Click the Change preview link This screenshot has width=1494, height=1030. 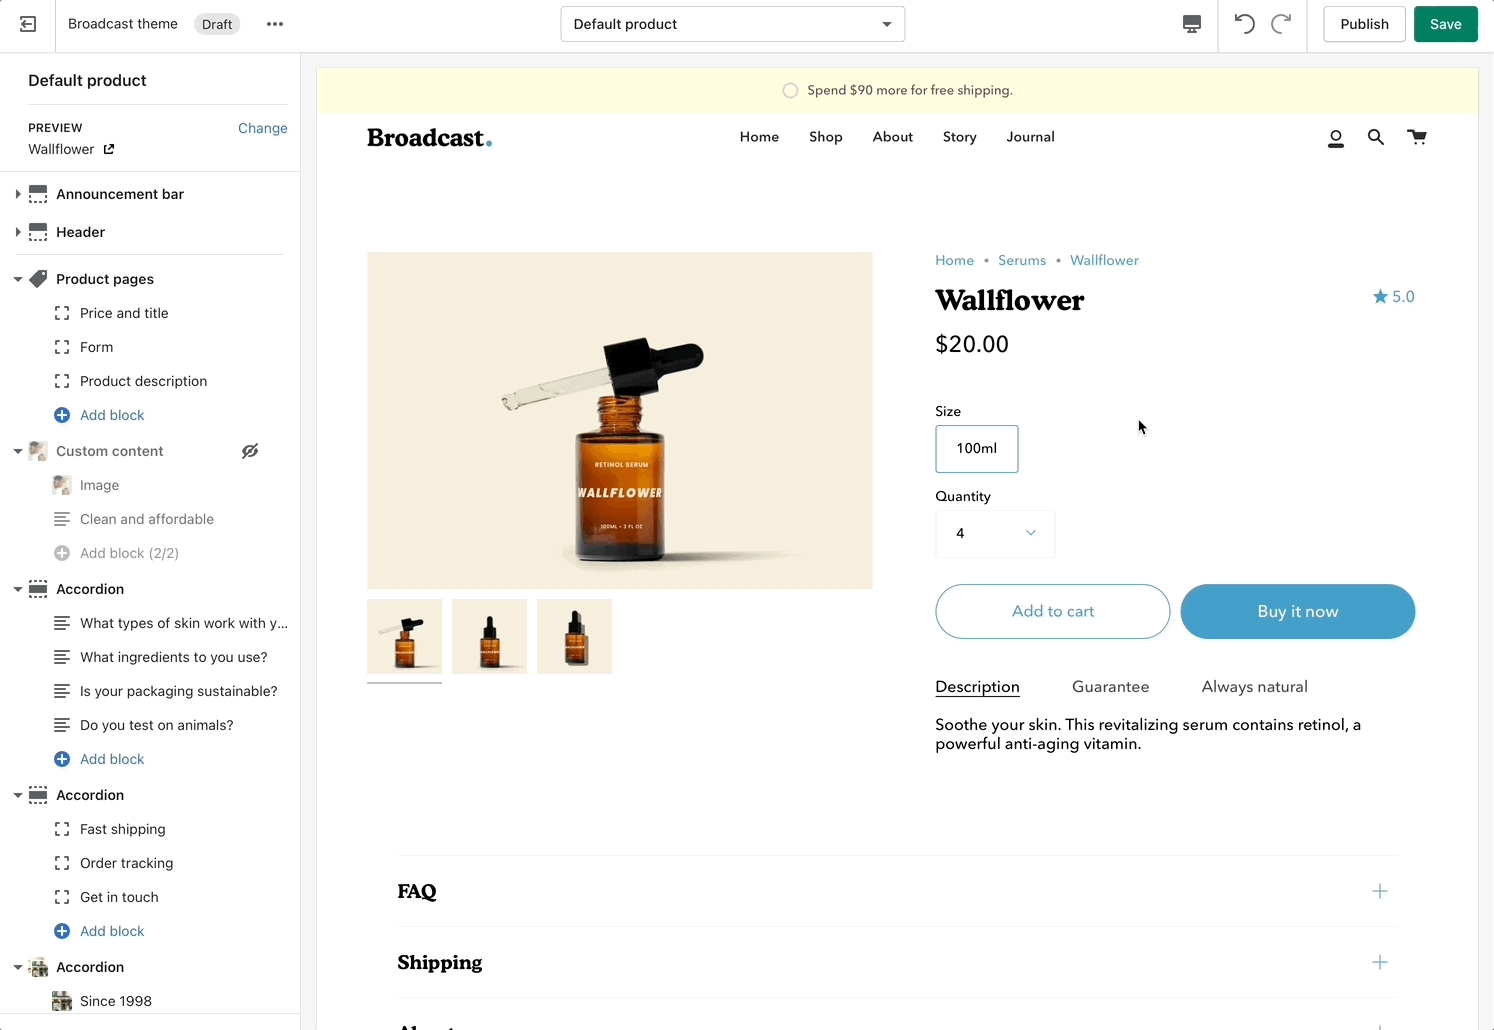262,128
